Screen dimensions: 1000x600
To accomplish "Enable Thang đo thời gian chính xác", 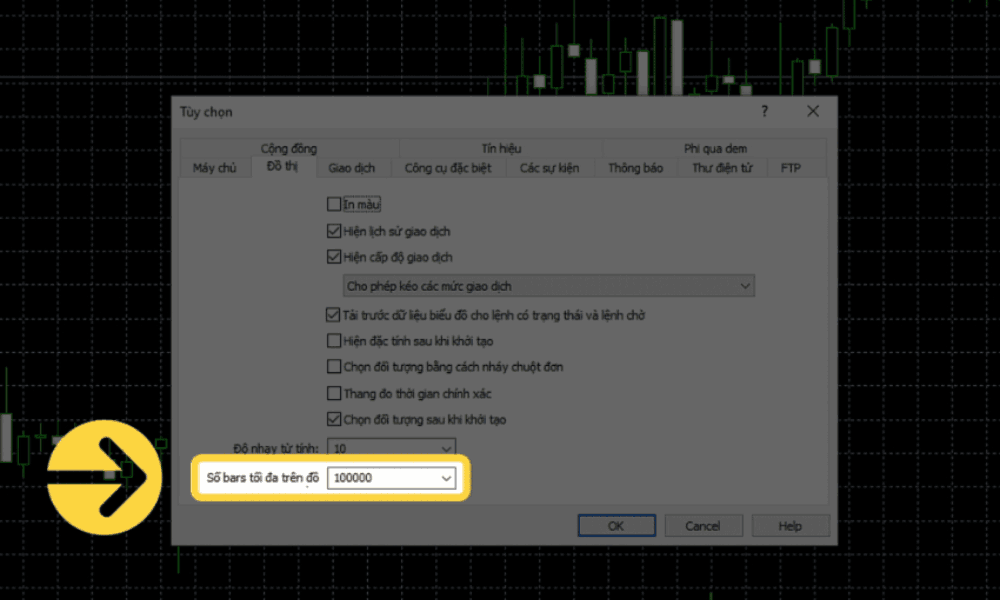I will coord(334,394).
